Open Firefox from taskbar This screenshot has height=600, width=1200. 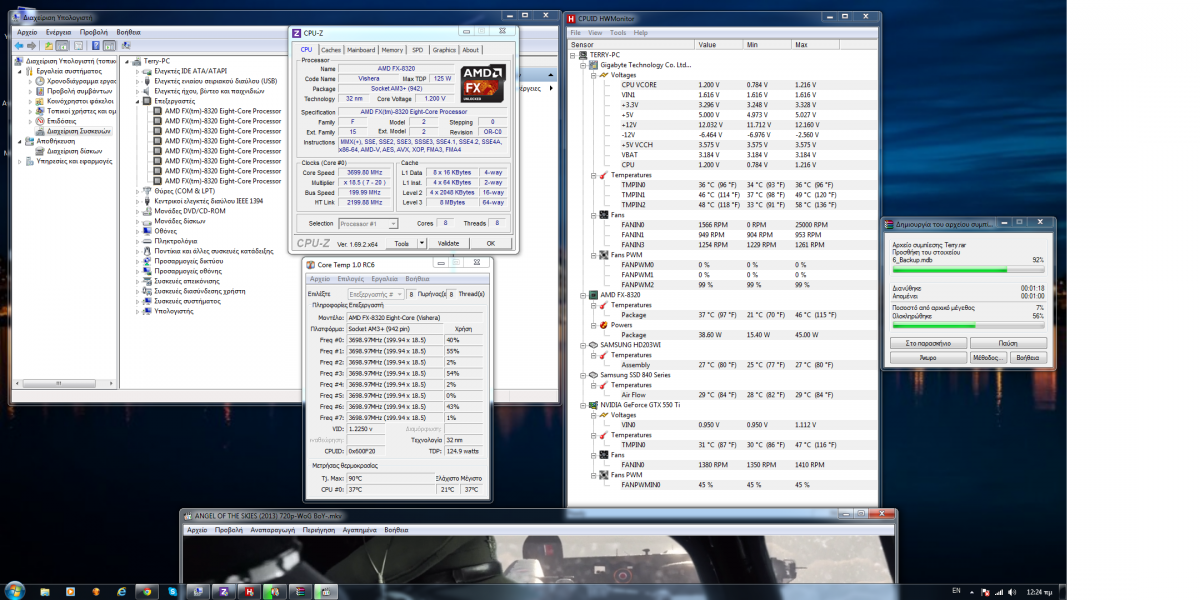pos(96,592)
